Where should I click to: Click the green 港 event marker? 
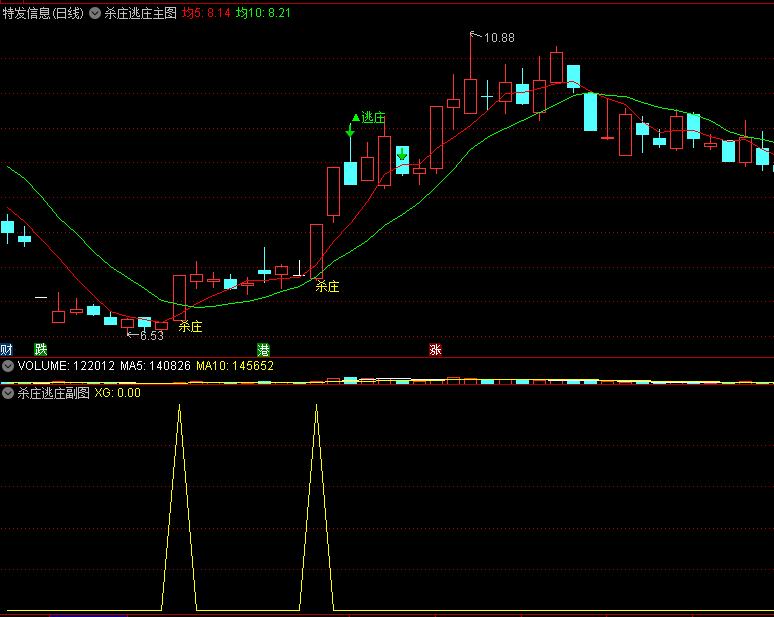pyautogui.click(x=264, y=350)
